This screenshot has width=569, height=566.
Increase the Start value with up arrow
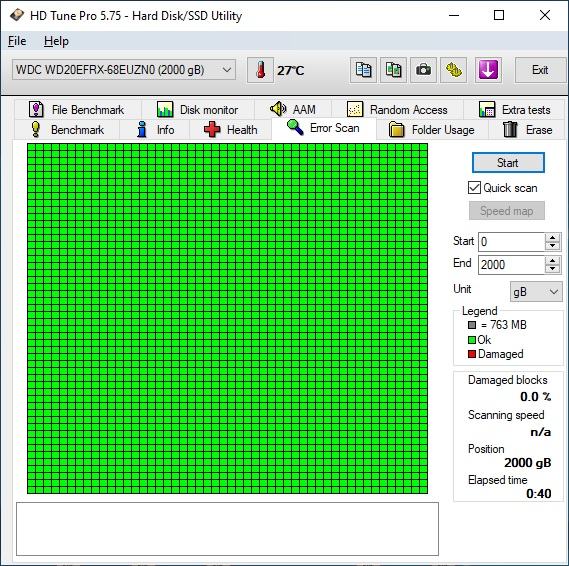(x=552, y=238)
